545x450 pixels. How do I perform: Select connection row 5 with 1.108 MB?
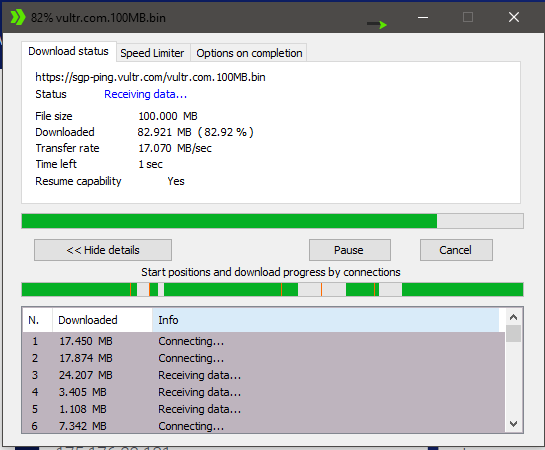[x=263, y=409]
